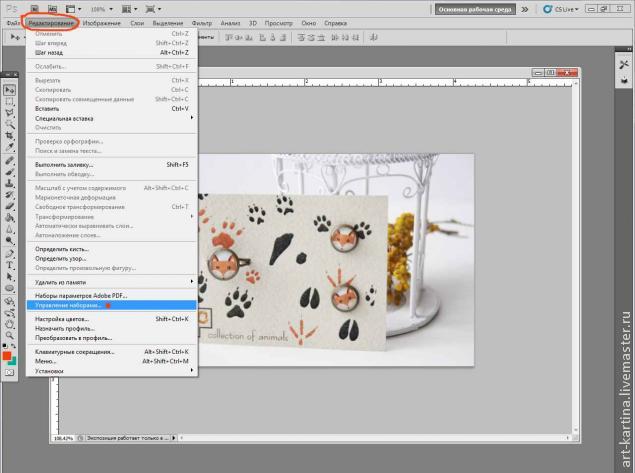Select the Healing Brush tool
Image resolution: width=635 pixels, height=473 pixels.
pos(9,160)
